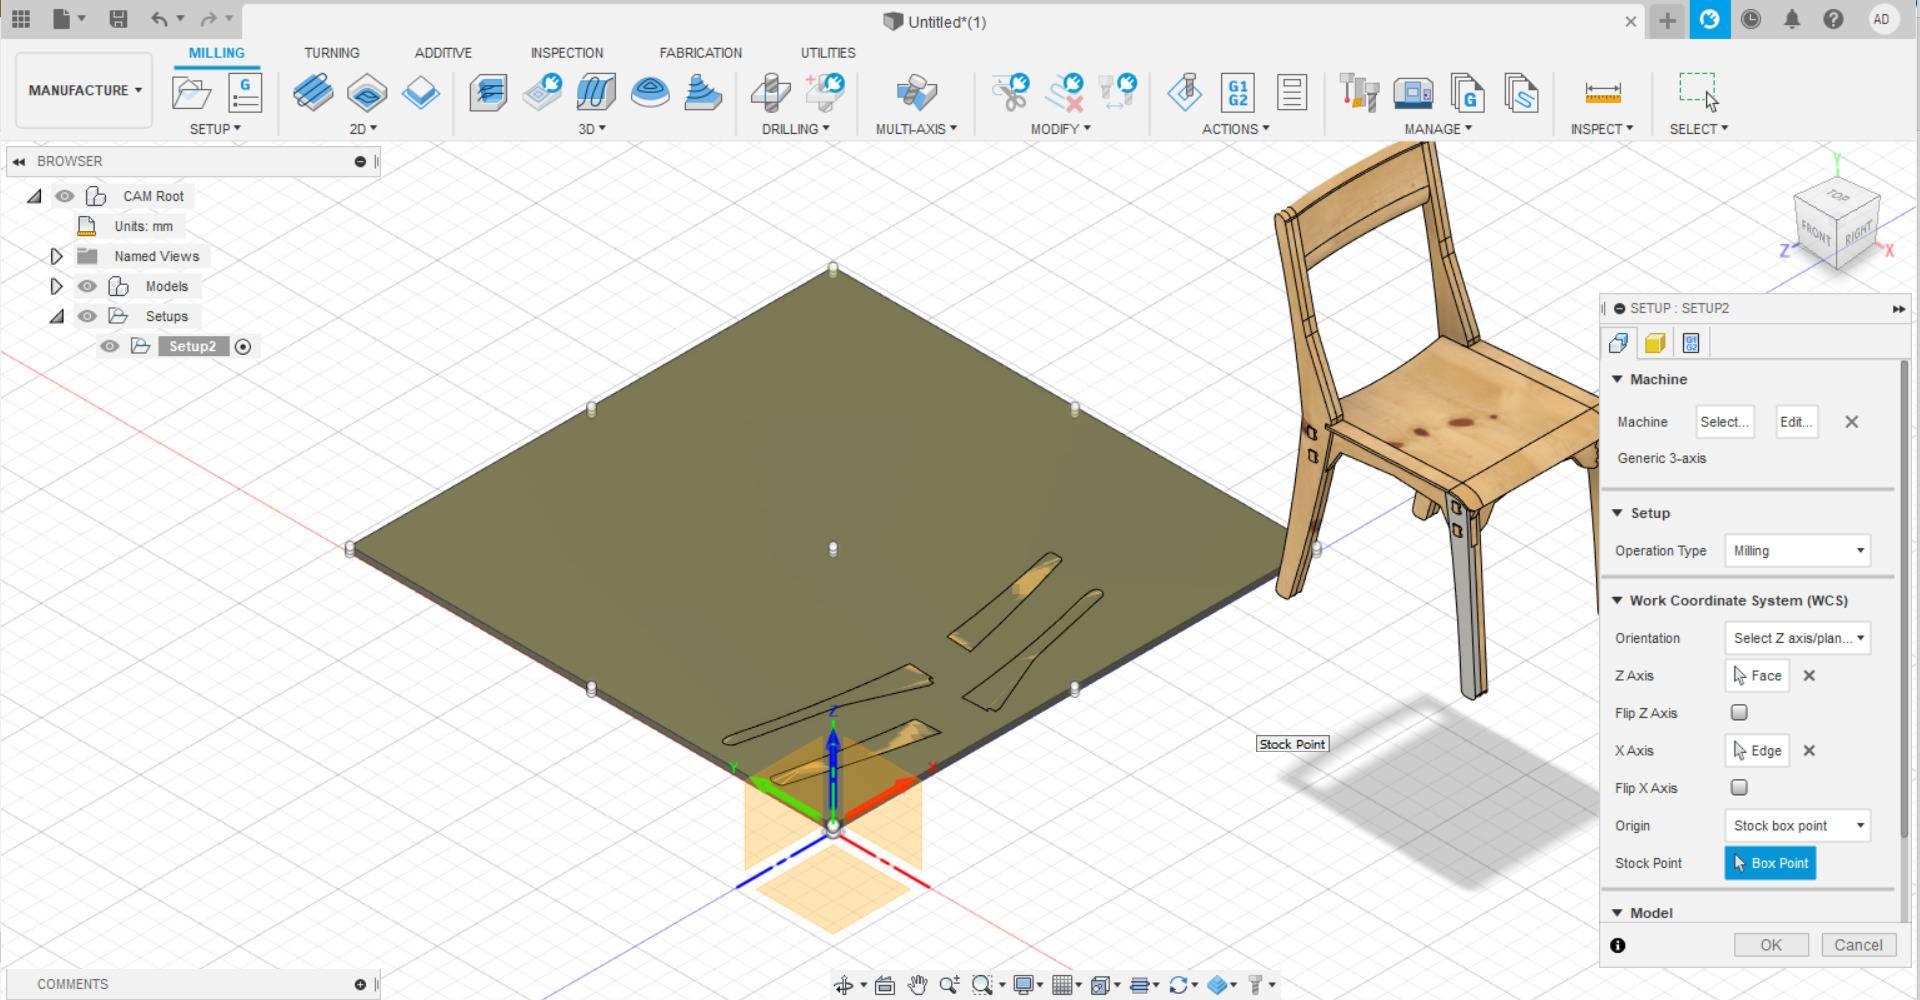The width and height of the screenshot is (1920, 1000).
Task: Select Units: mm in browser
Action: (x=143, y=226)
